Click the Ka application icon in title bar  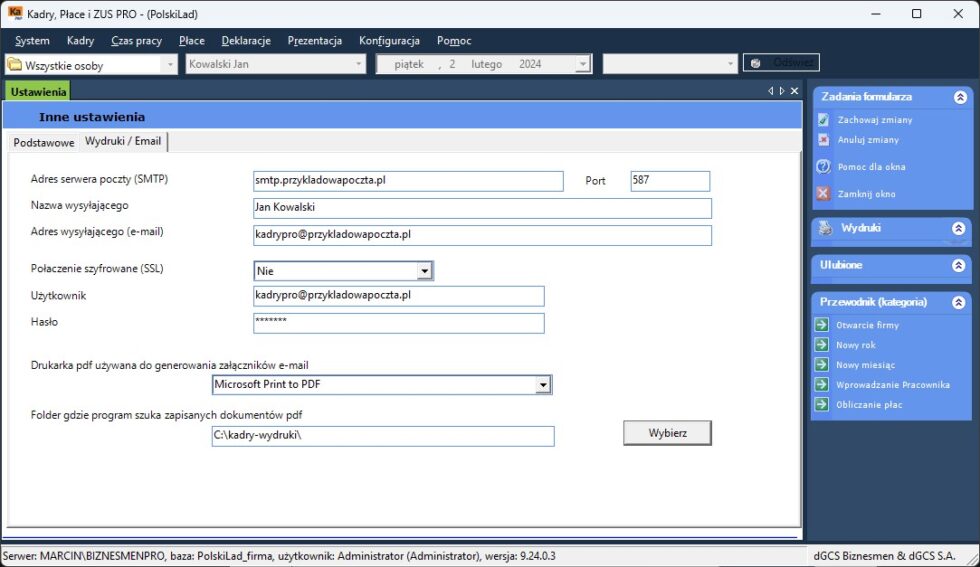click(15, 13)
